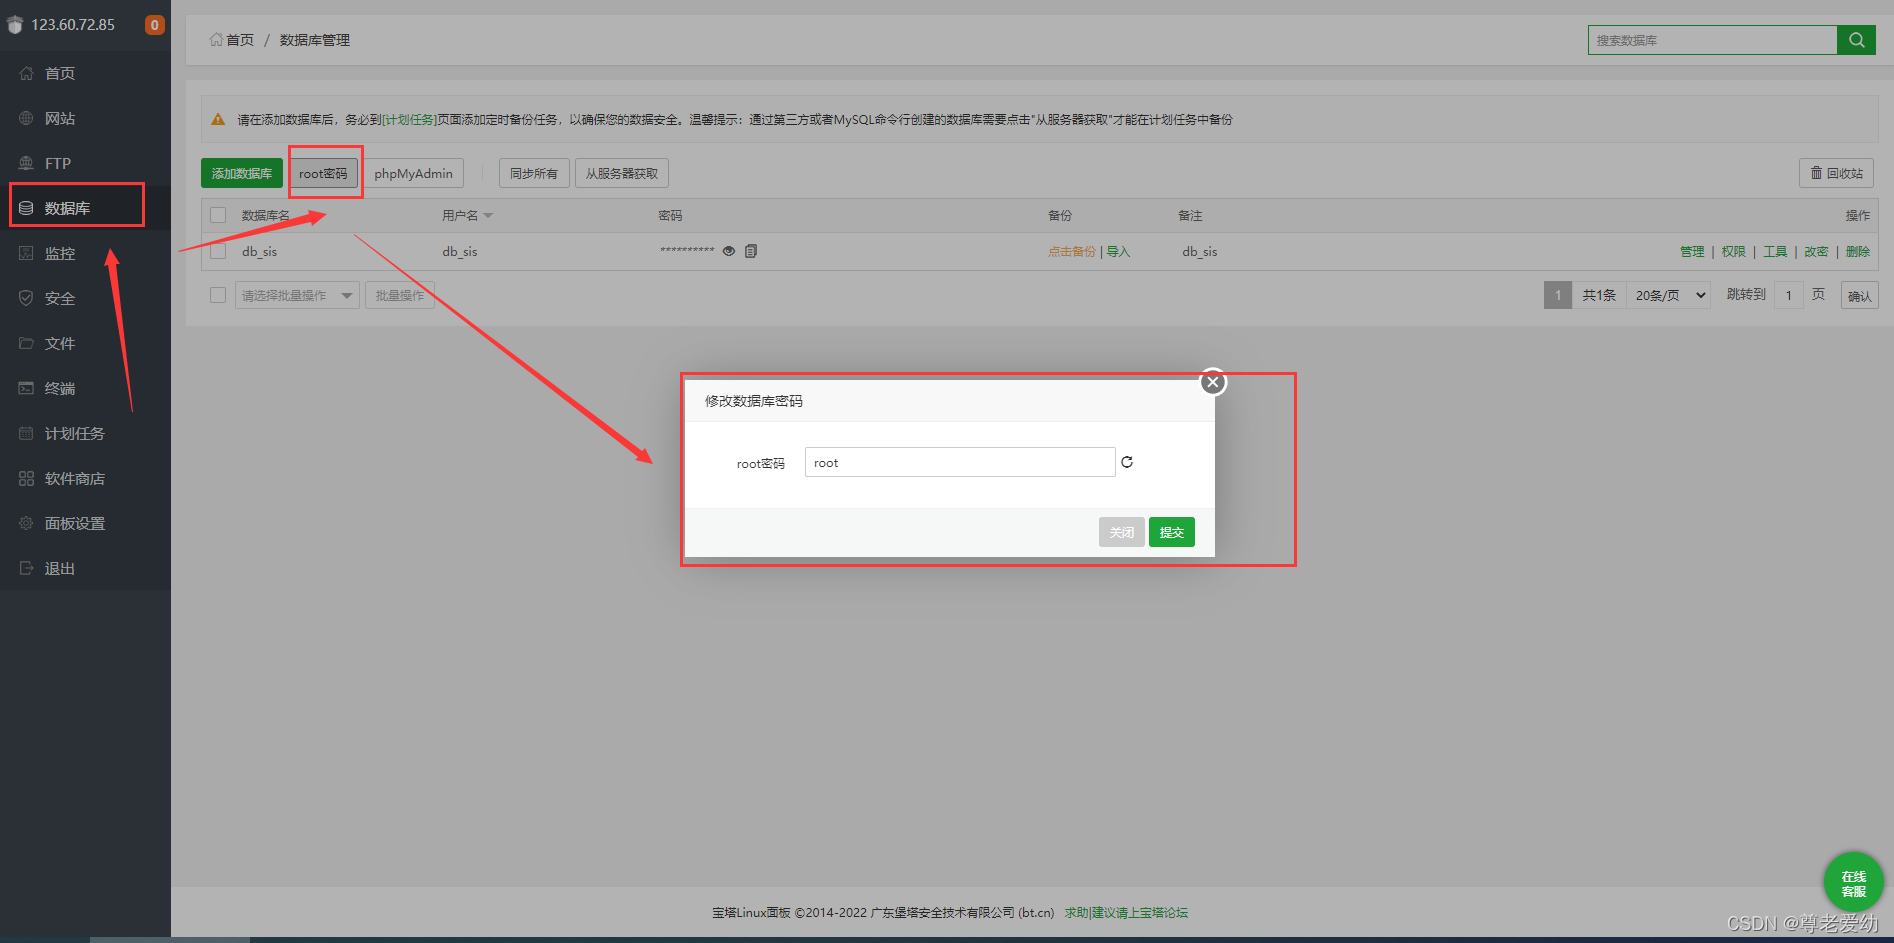Toggle the bottom batch-select checkbox

tap(218, 295)
